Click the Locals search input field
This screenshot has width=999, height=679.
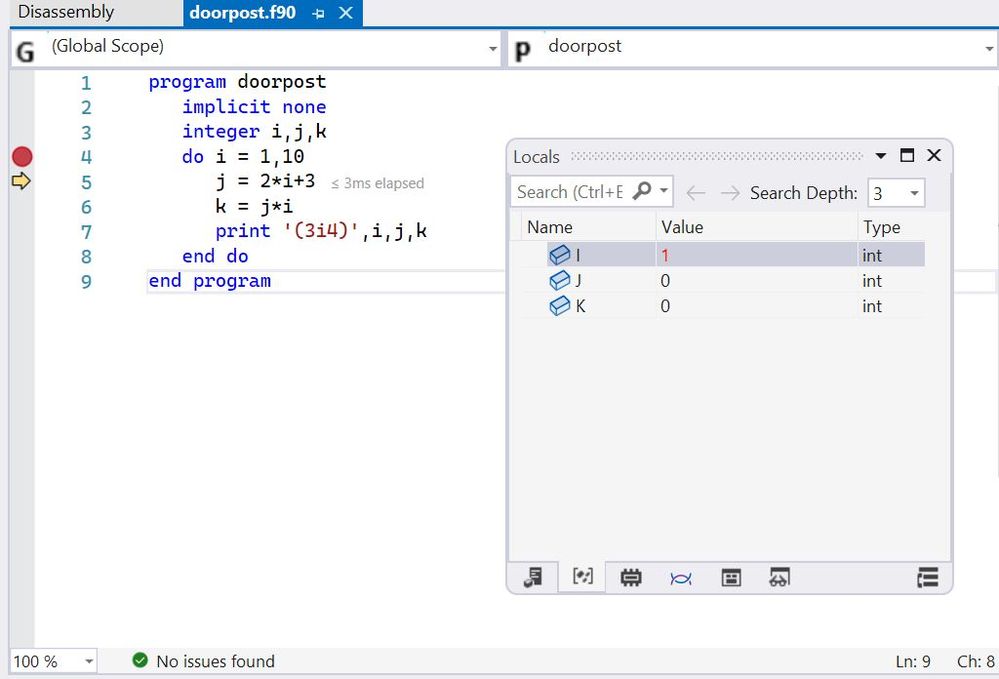point(570,192)
